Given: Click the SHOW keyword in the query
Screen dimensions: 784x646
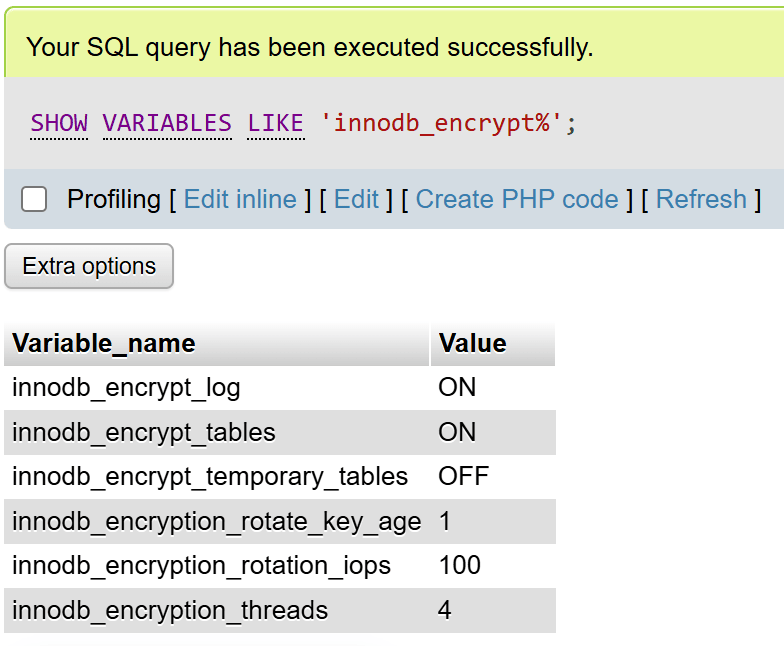Looking at the screenshot, I should pos(59,123).
